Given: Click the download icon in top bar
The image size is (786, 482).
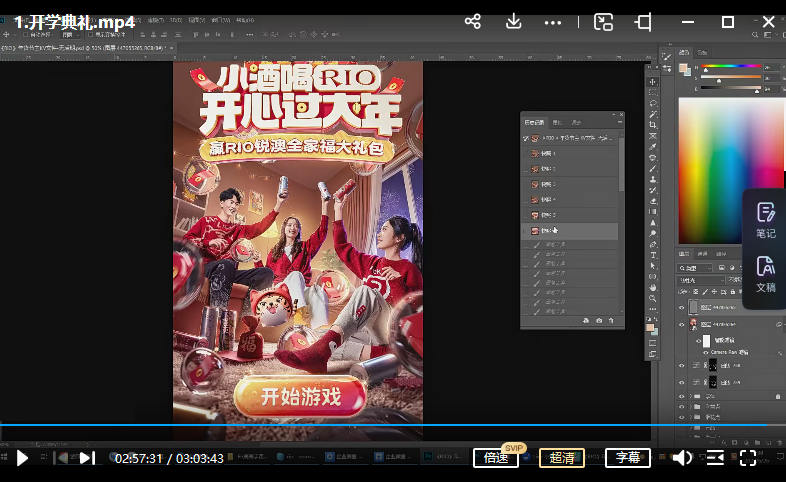Looking at the screenshot, I should coord(513,22).
